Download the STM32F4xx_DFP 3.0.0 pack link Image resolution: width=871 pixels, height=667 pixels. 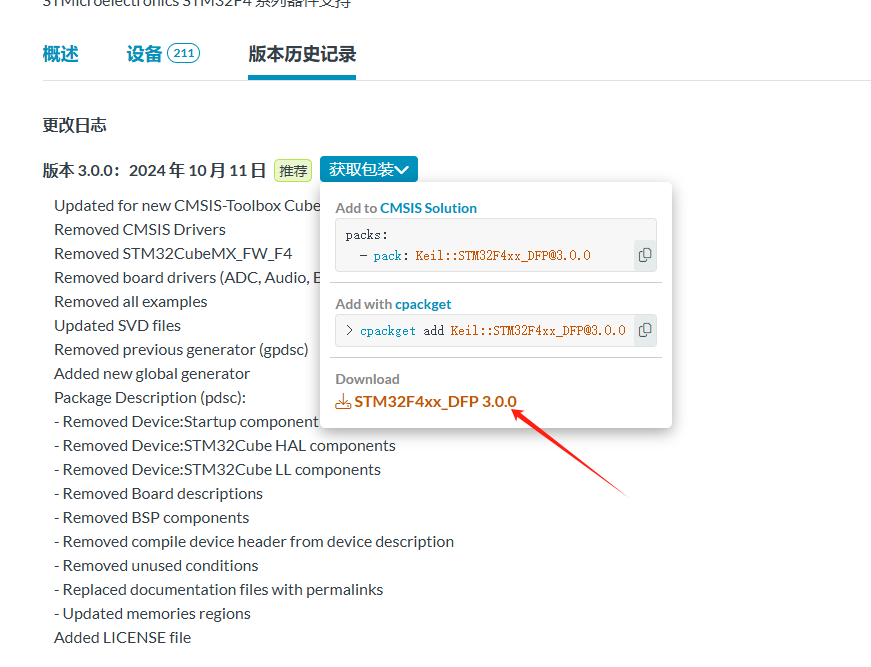point(435,402)
